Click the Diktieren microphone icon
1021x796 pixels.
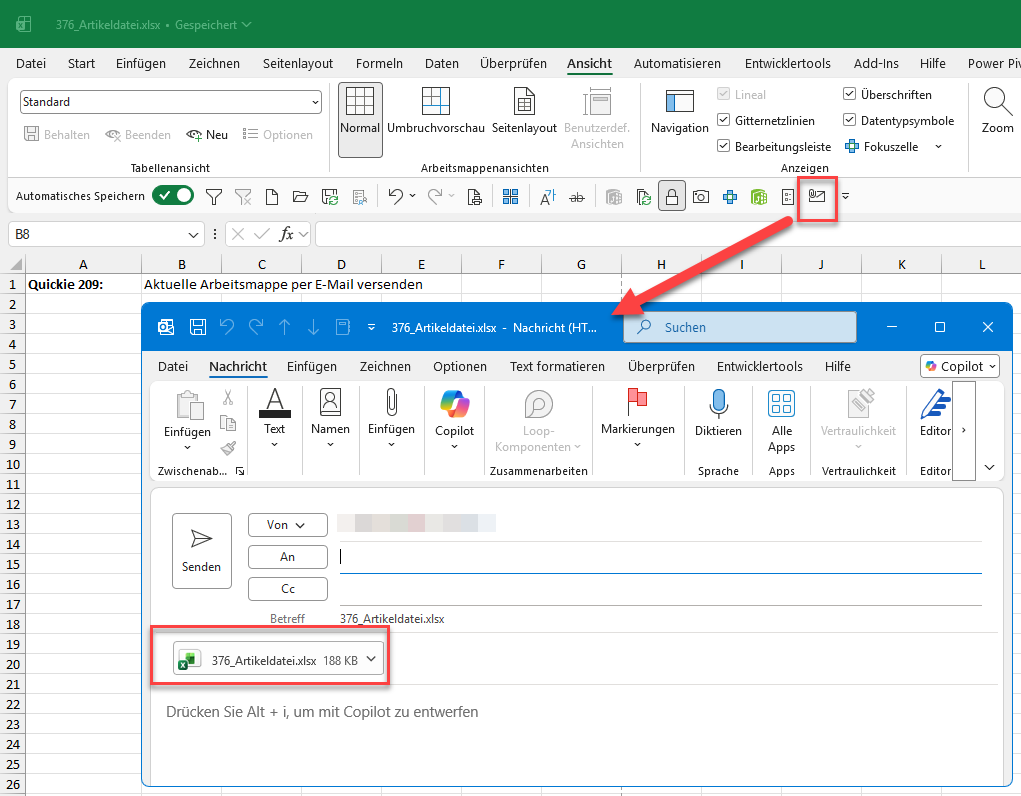(x=718, y=403)
